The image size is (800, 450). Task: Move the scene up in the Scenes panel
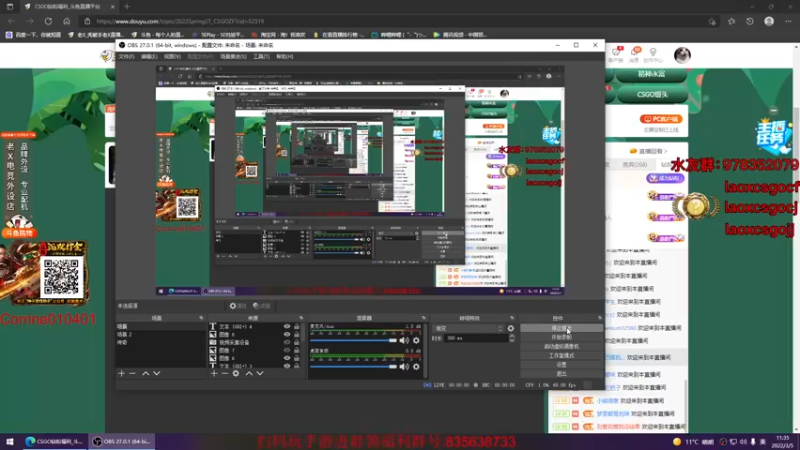[x=145, y=373]
